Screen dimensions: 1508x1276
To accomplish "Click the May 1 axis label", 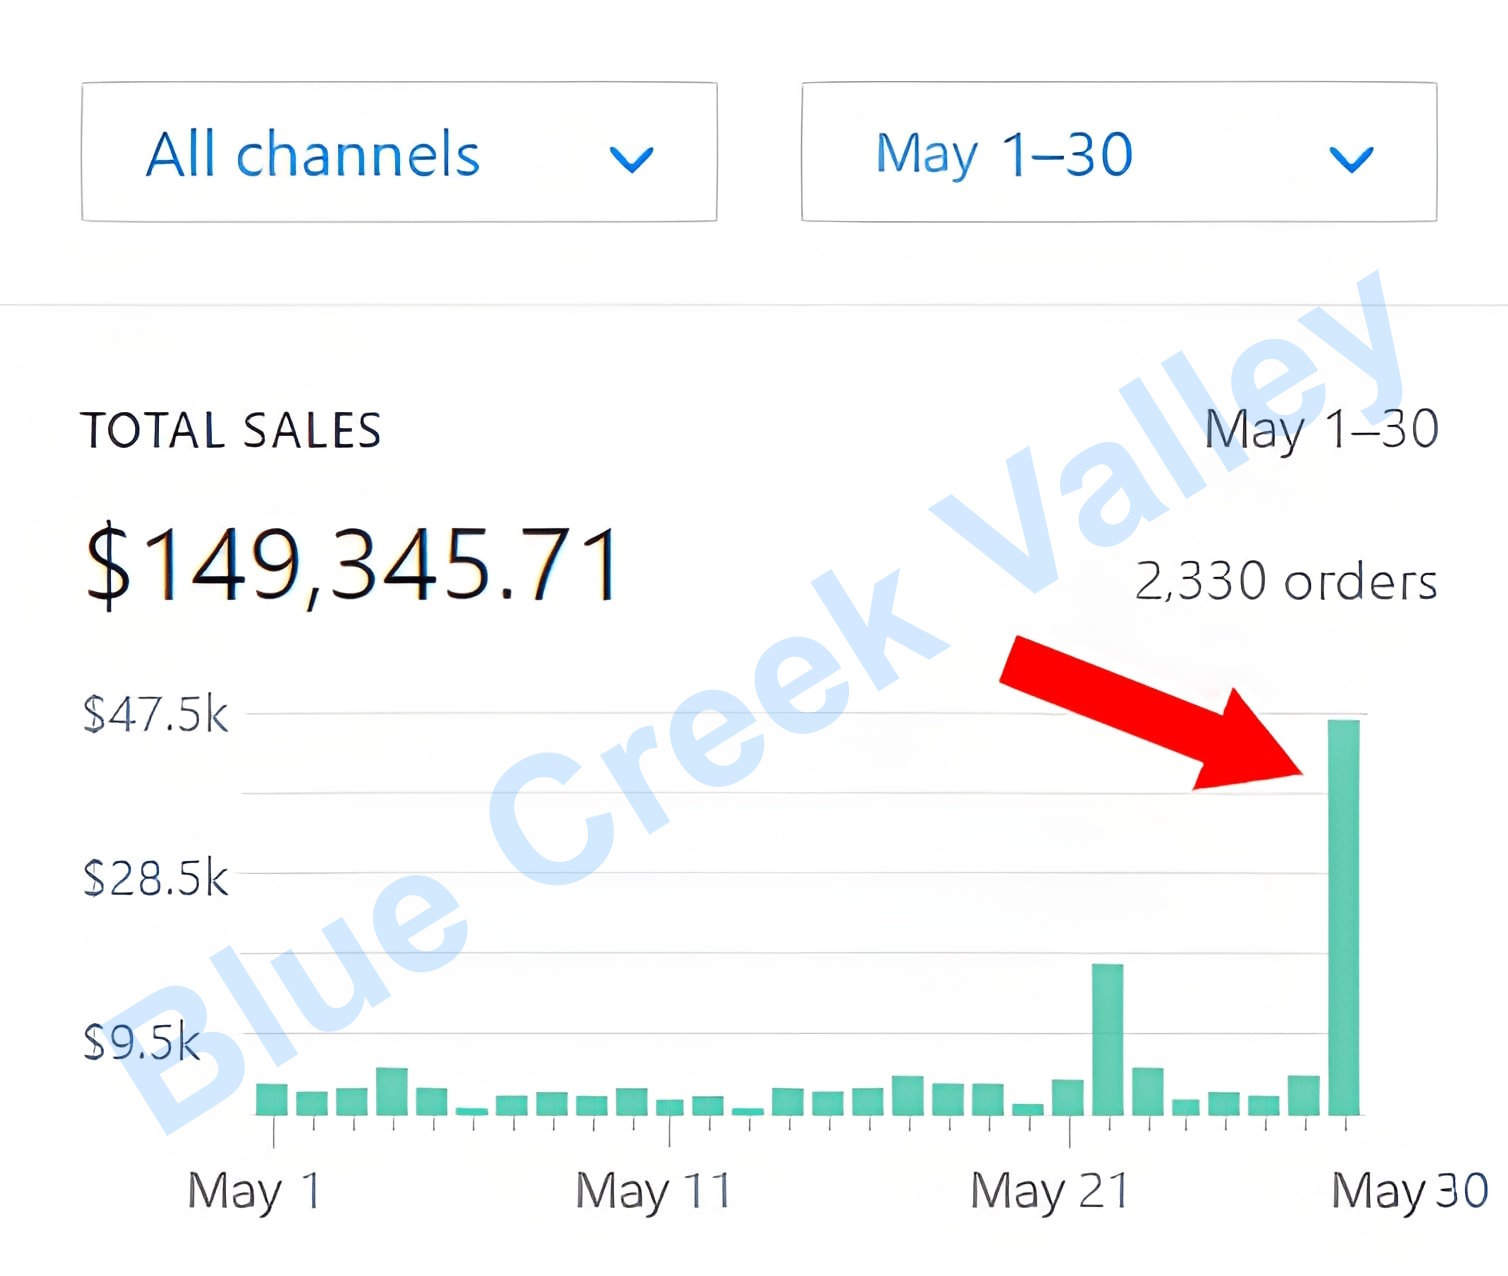I will click(x=253, y=1191).
